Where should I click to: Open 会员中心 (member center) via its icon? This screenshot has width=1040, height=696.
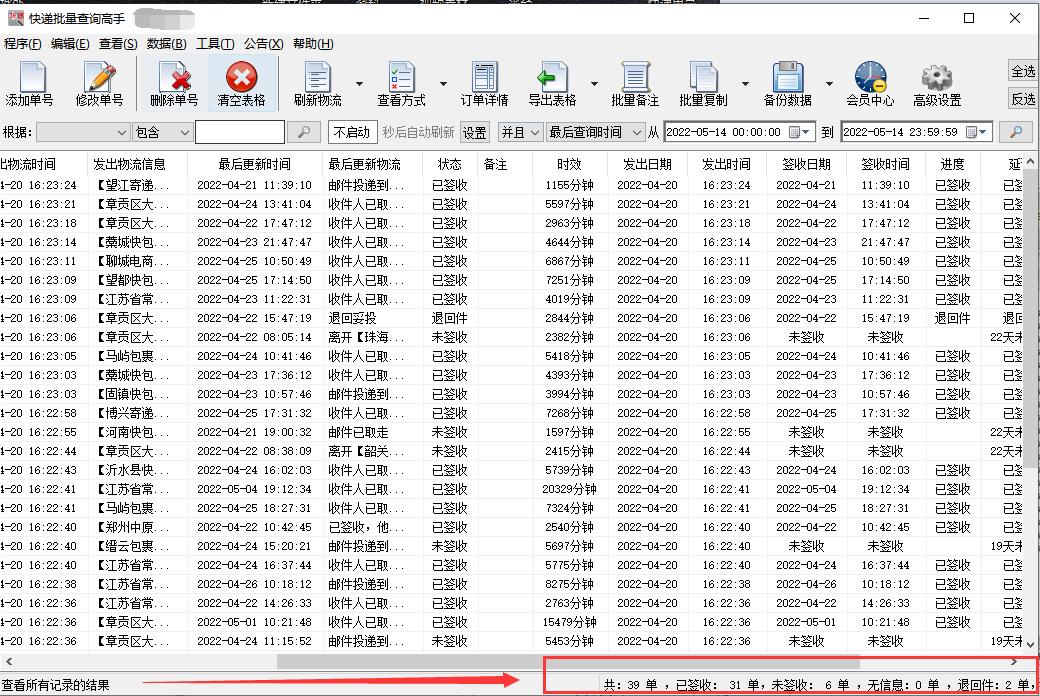pyautogui.click(x=869, y=80)
